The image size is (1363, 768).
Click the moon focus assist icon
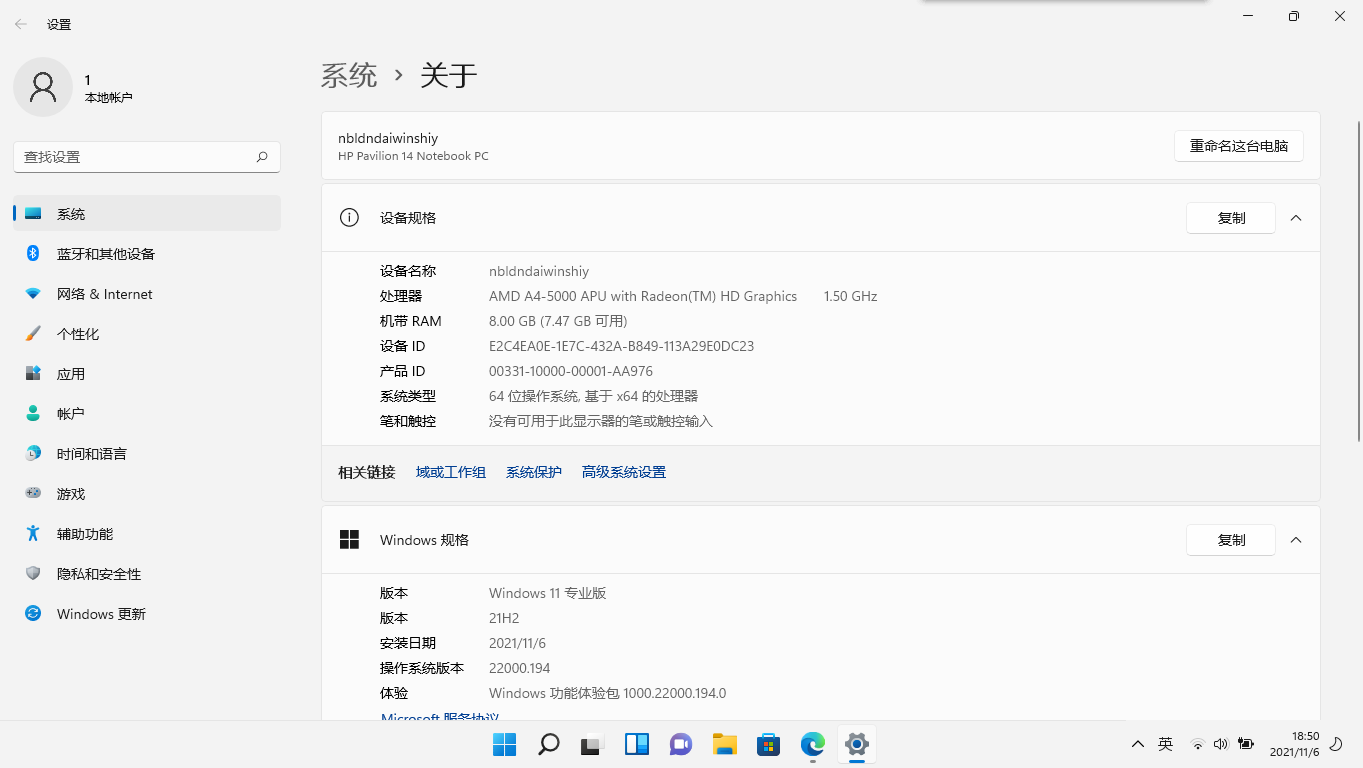pos(1336,744)
